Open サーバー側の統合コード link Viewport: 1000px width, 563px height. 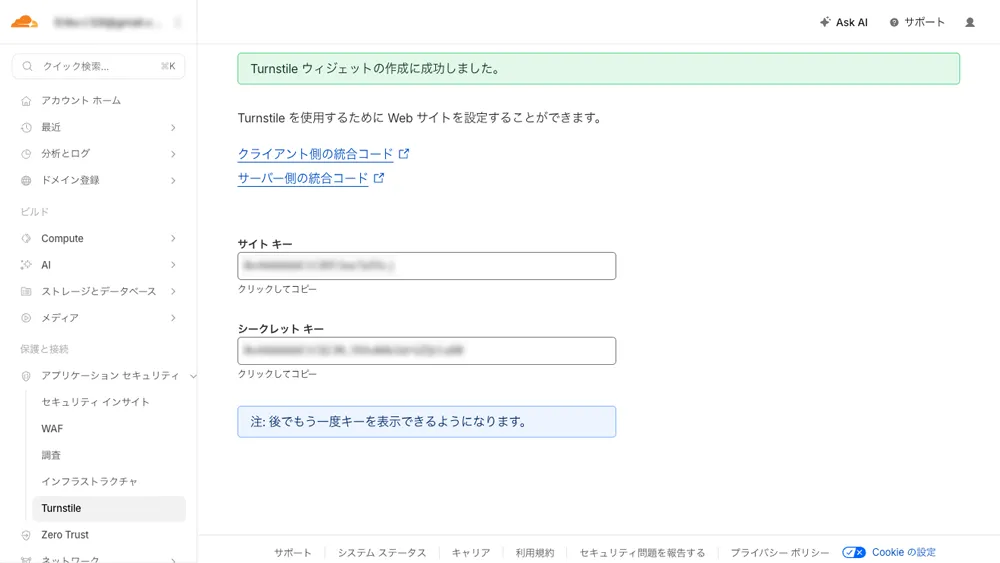click(x=303, y=178)
